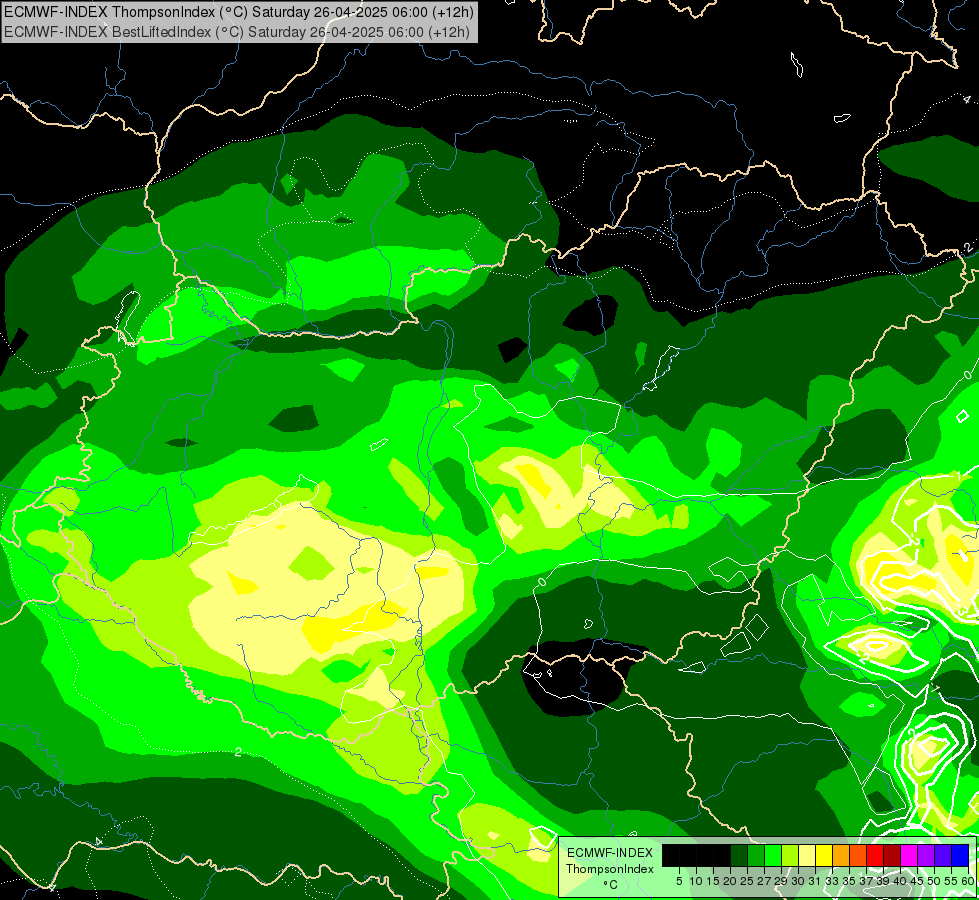Click legend scale value 29
Screen dimensions: 979x900
(x=781, y=881)
